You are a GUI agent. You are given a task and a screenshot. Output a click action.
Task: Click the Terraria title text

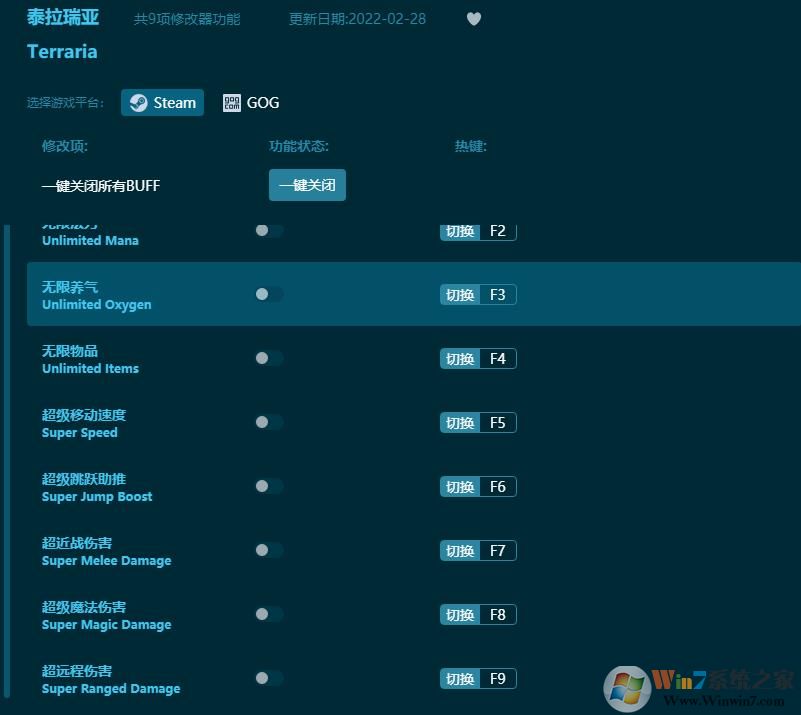click(x=62, y=52)
